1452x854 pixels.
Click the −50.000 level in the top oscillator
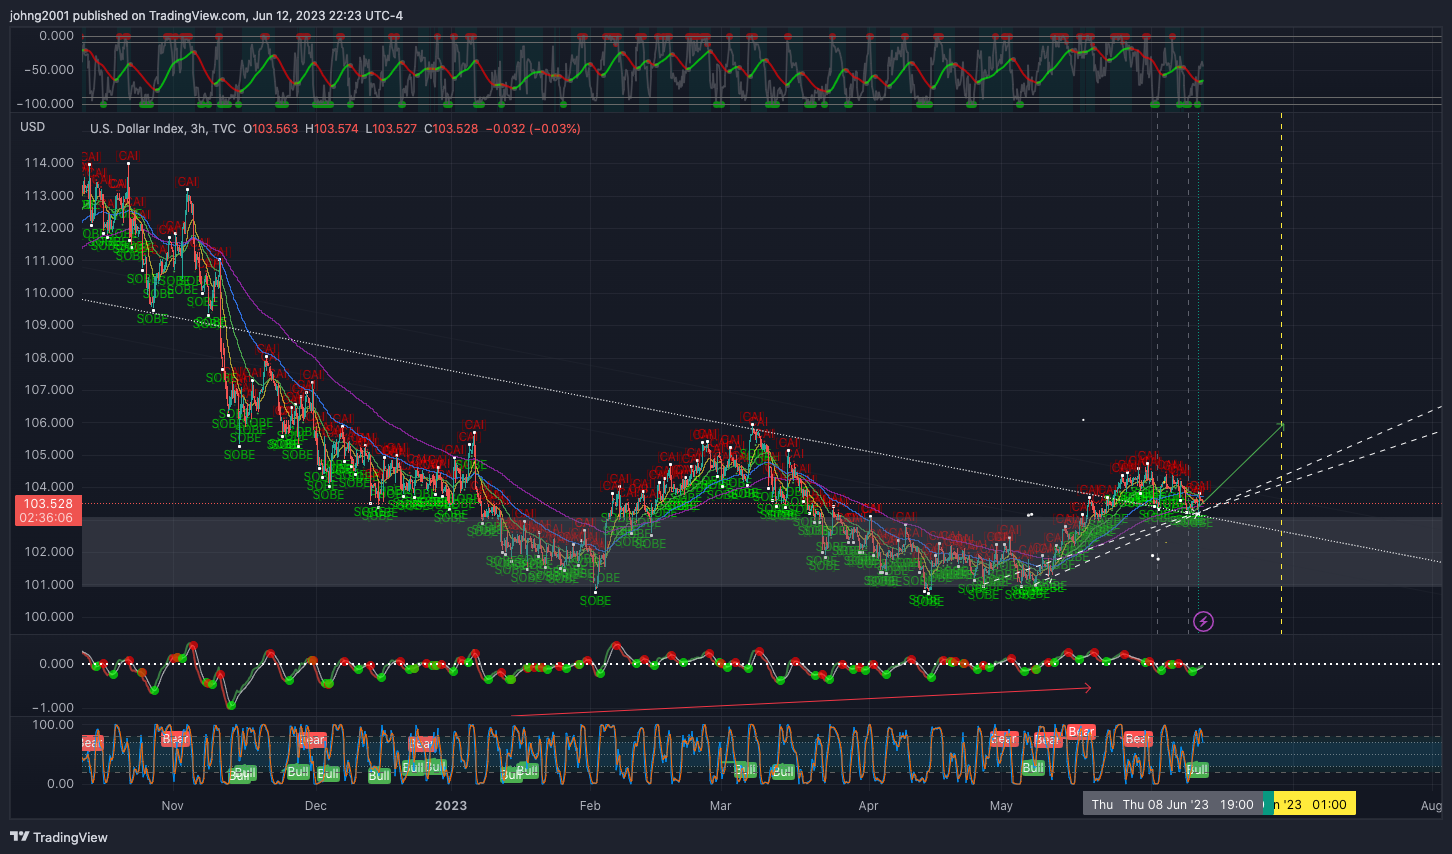[50, 70]
